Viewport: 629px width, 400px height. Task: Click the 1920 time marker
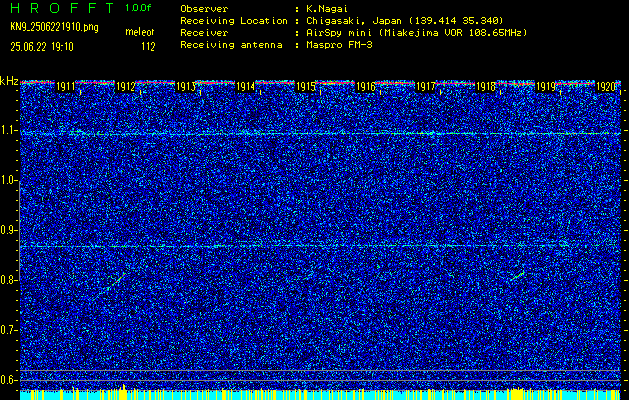tap(606, 87)
